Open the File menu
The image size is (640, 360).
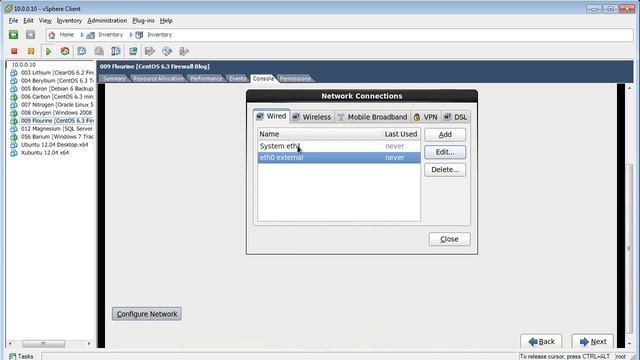tap(13, 20)
